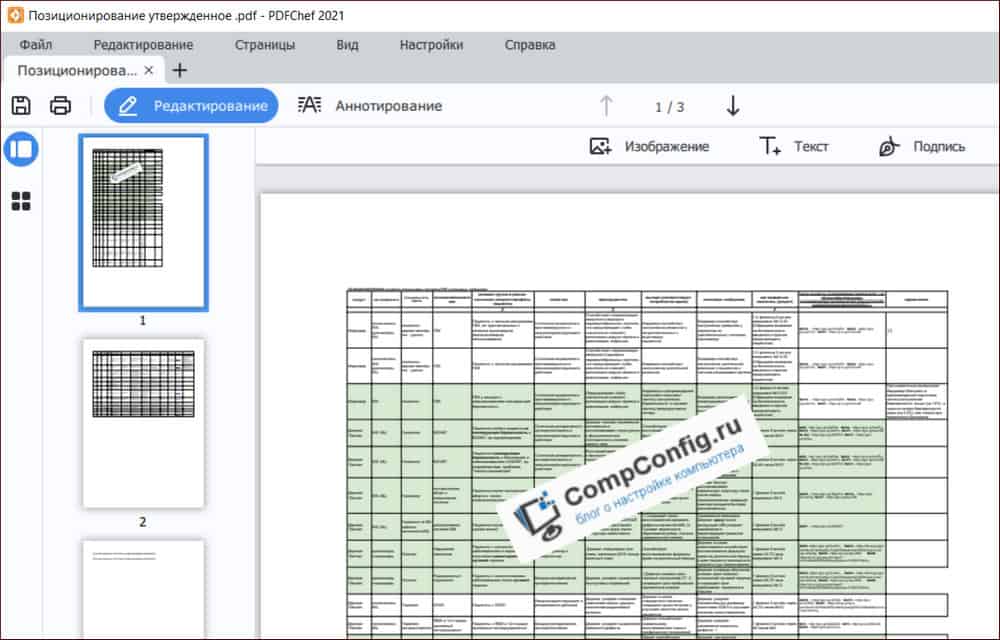Open the Файл menu
The width and height of the screenshot is (1000, 640).
36,45
